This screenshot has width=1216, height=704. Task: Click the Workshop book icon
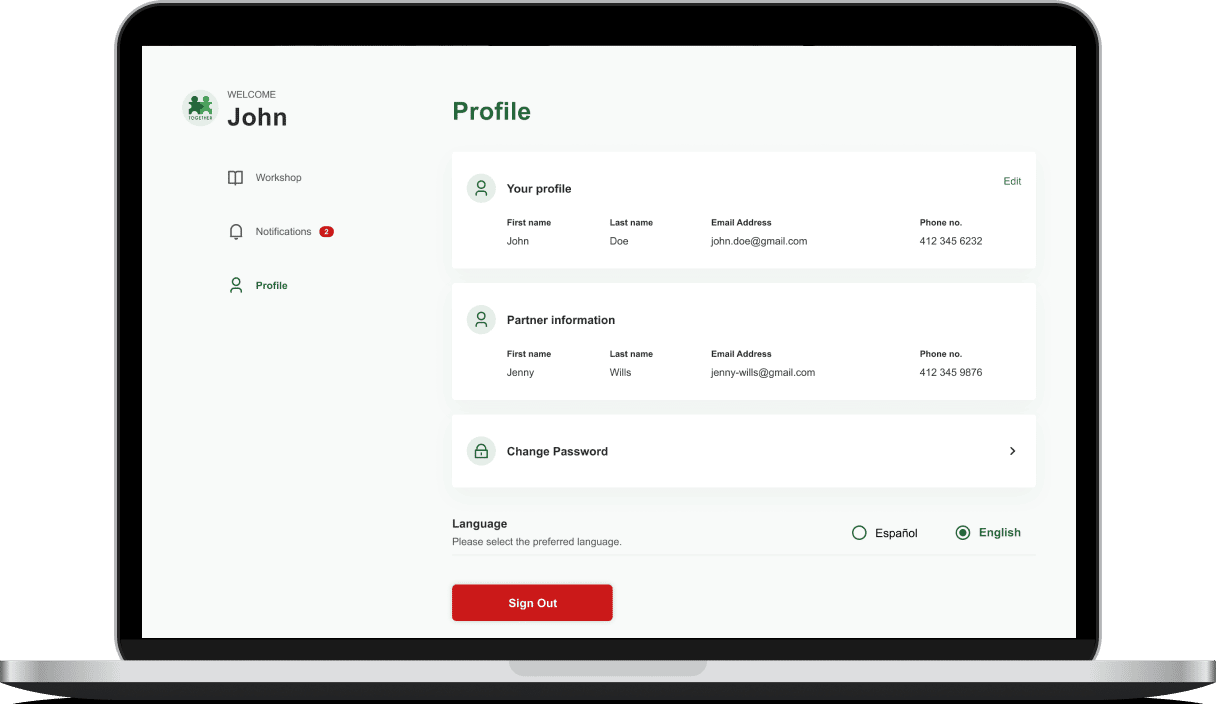(x=236, y=178)
